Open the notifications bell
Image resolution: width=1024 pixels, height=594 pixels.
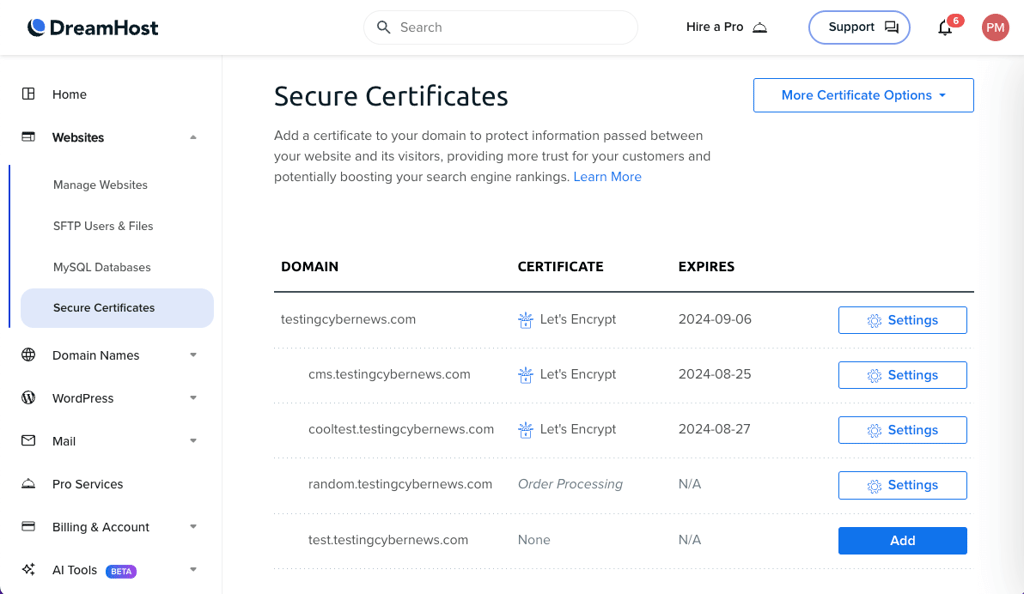coord(945,27)
